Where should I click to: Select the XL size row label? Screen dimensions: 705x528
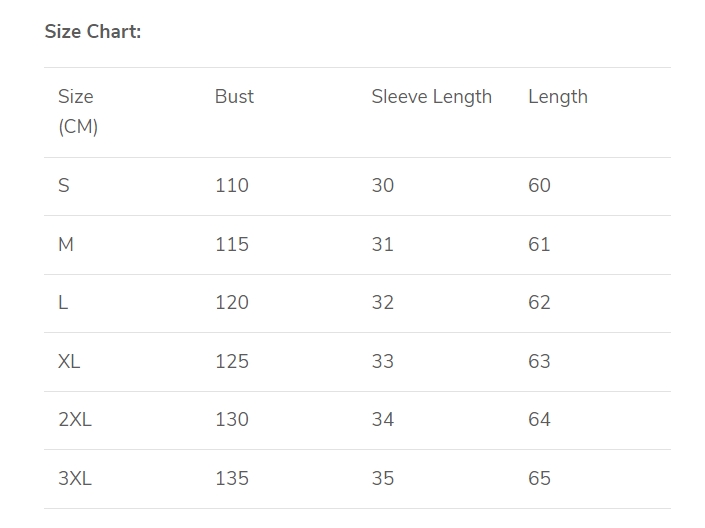click(x=69, y=362)
